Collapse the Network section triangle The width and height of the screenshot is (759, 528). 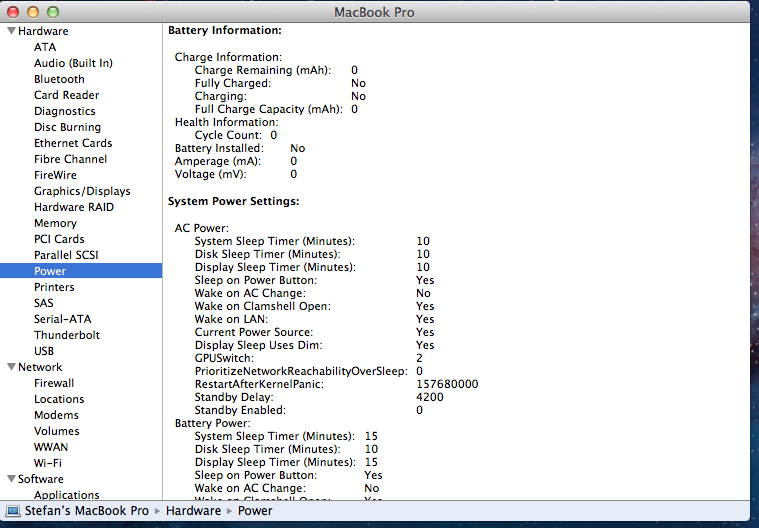[x=12, y=367]
